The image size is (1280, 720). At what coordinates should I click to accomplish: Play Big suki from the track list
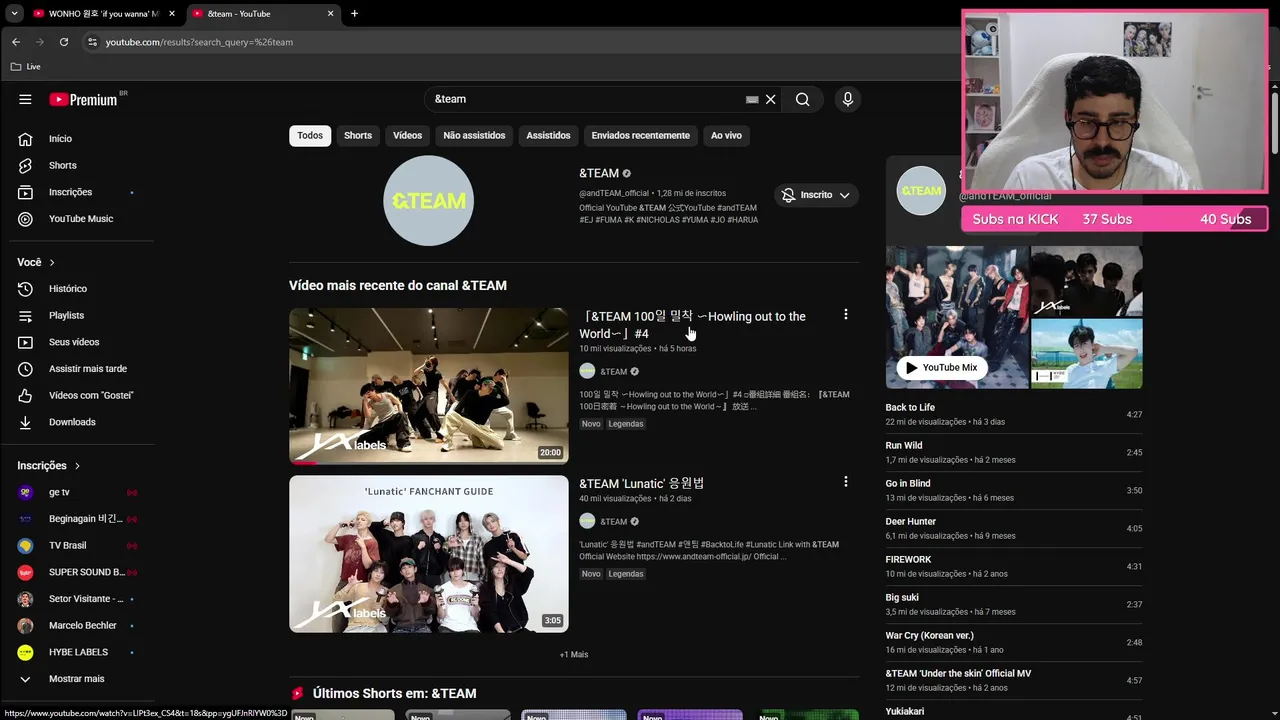pos(1013,604)
